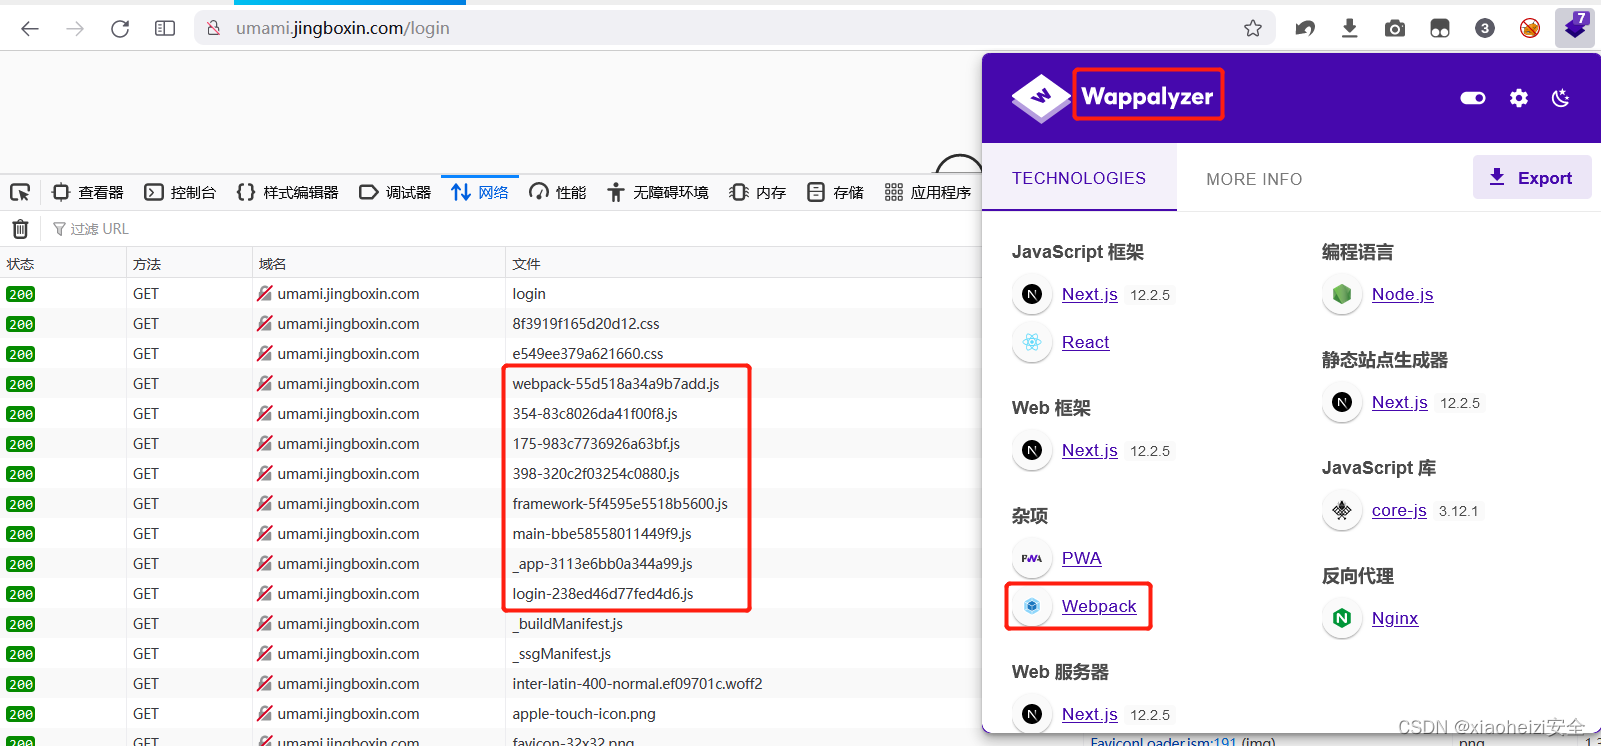1601x746 pixels.
Task: Click the Node.js hexagon icon
Action: (x=1342, y=294)
